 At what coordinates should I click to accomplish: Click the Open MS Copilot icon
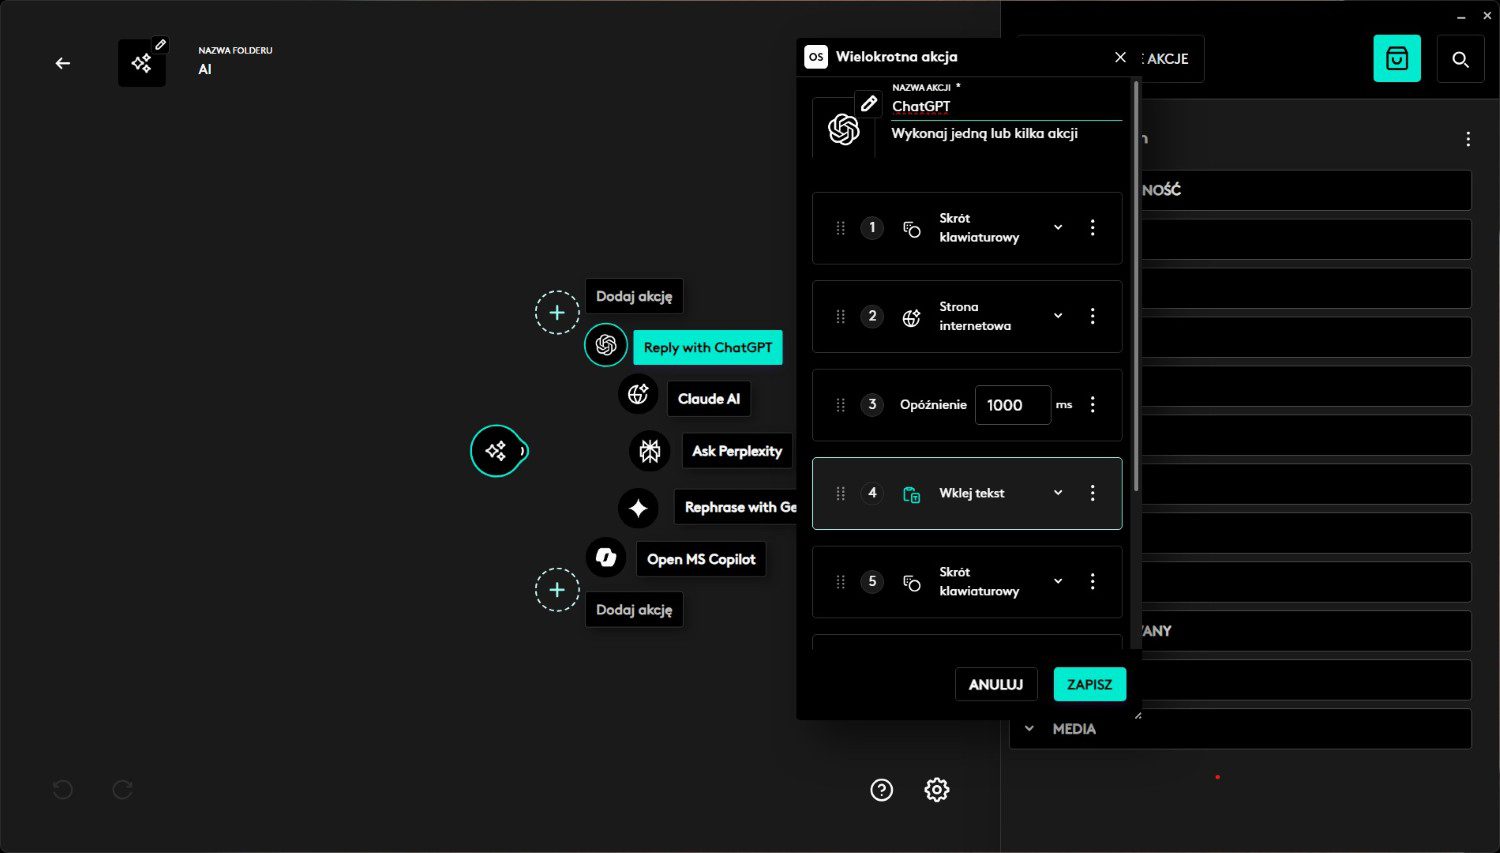(606, 558)
